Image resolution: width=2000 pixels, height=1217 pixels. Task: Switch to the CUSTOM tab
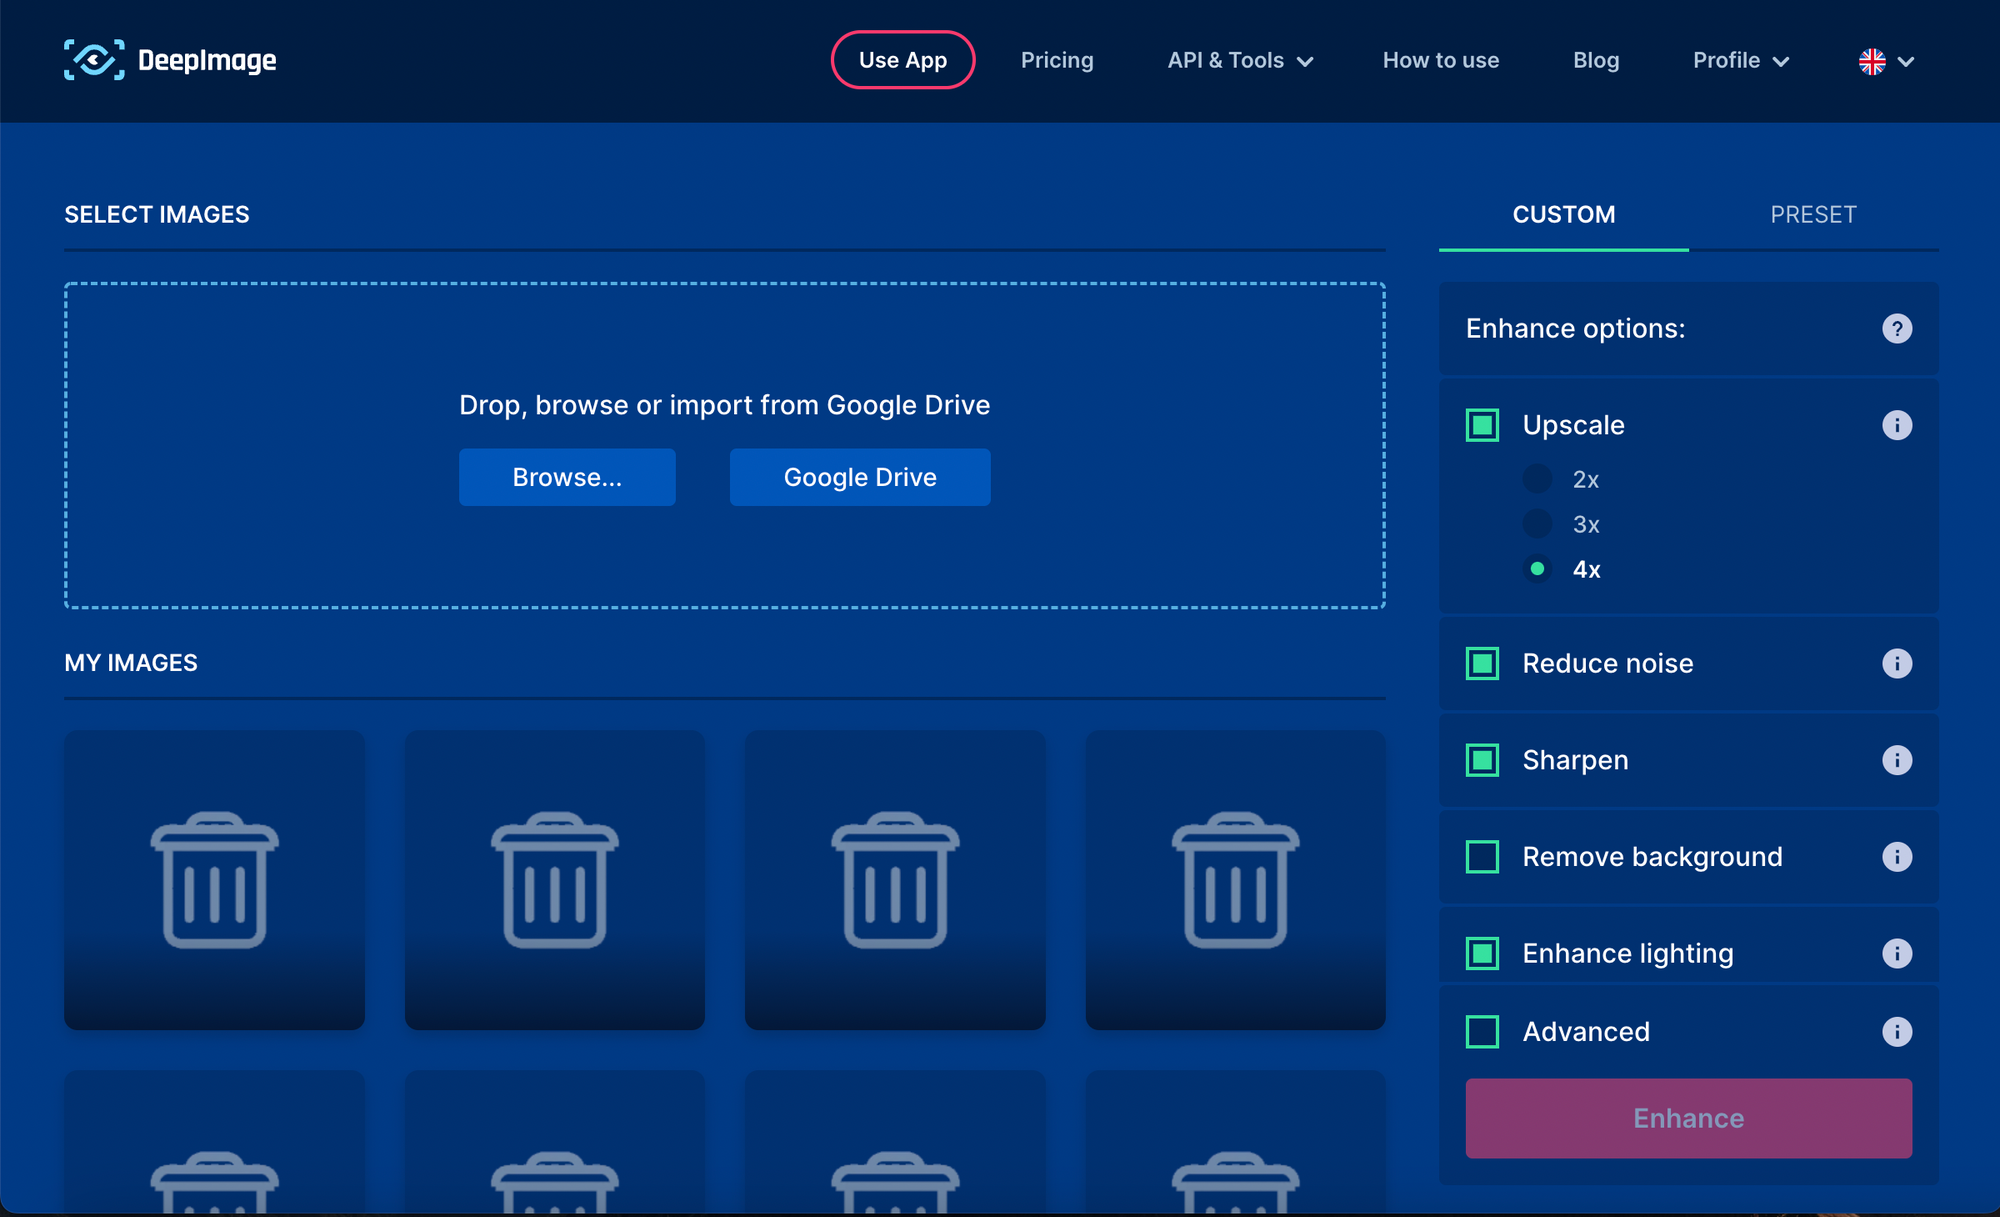[1564, 214]
